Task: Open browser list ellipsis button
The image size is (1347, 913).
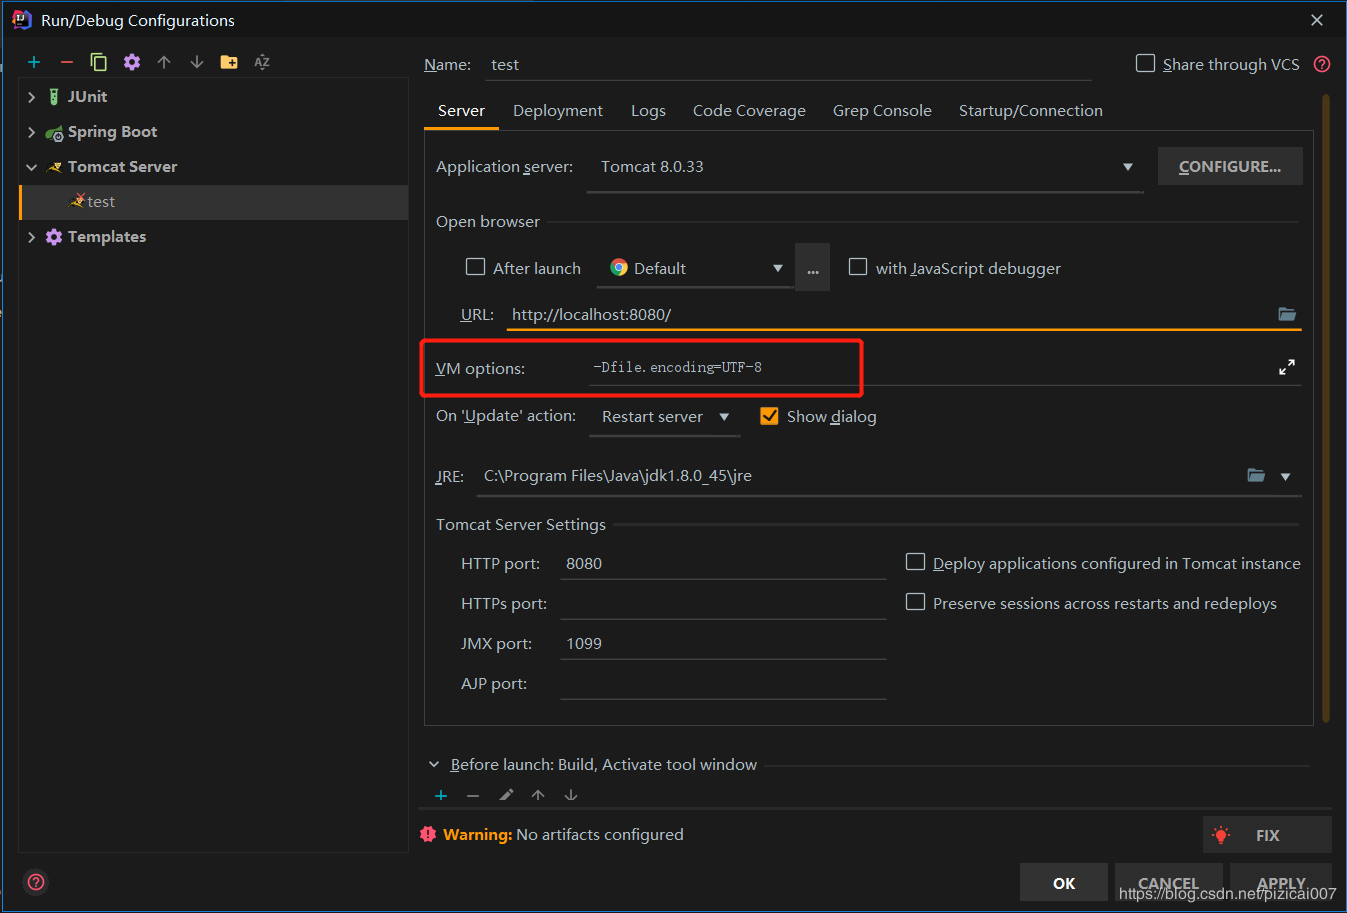Action: pos(812,267)
